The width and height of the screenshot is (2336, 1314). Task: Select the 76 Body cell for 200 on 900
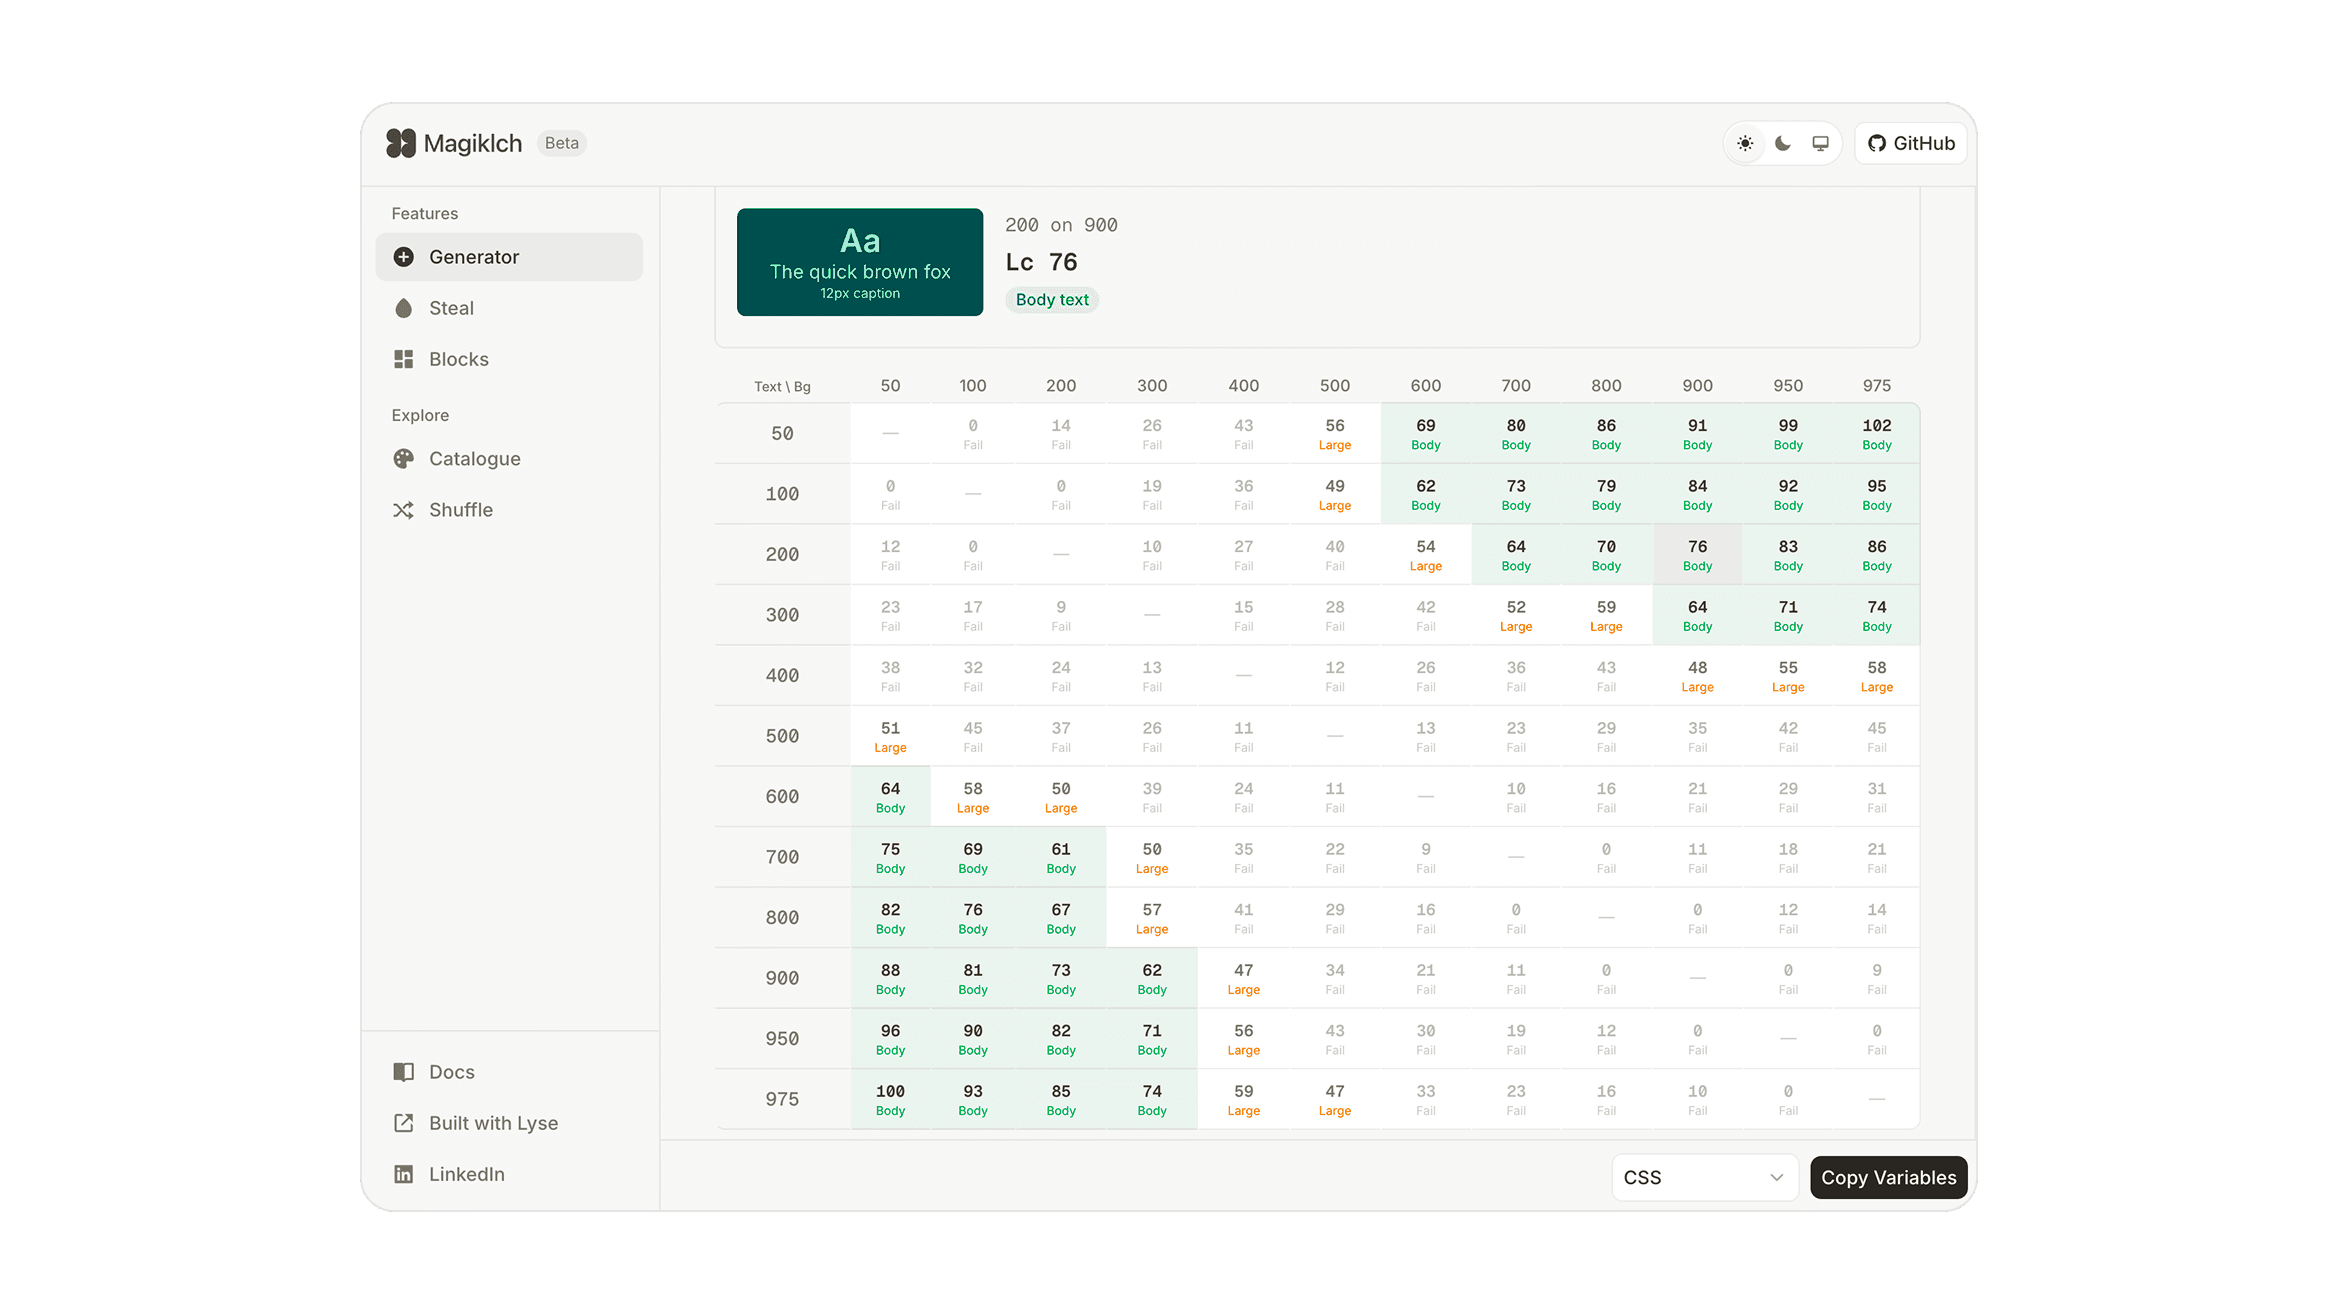[x=1697, y=554]
